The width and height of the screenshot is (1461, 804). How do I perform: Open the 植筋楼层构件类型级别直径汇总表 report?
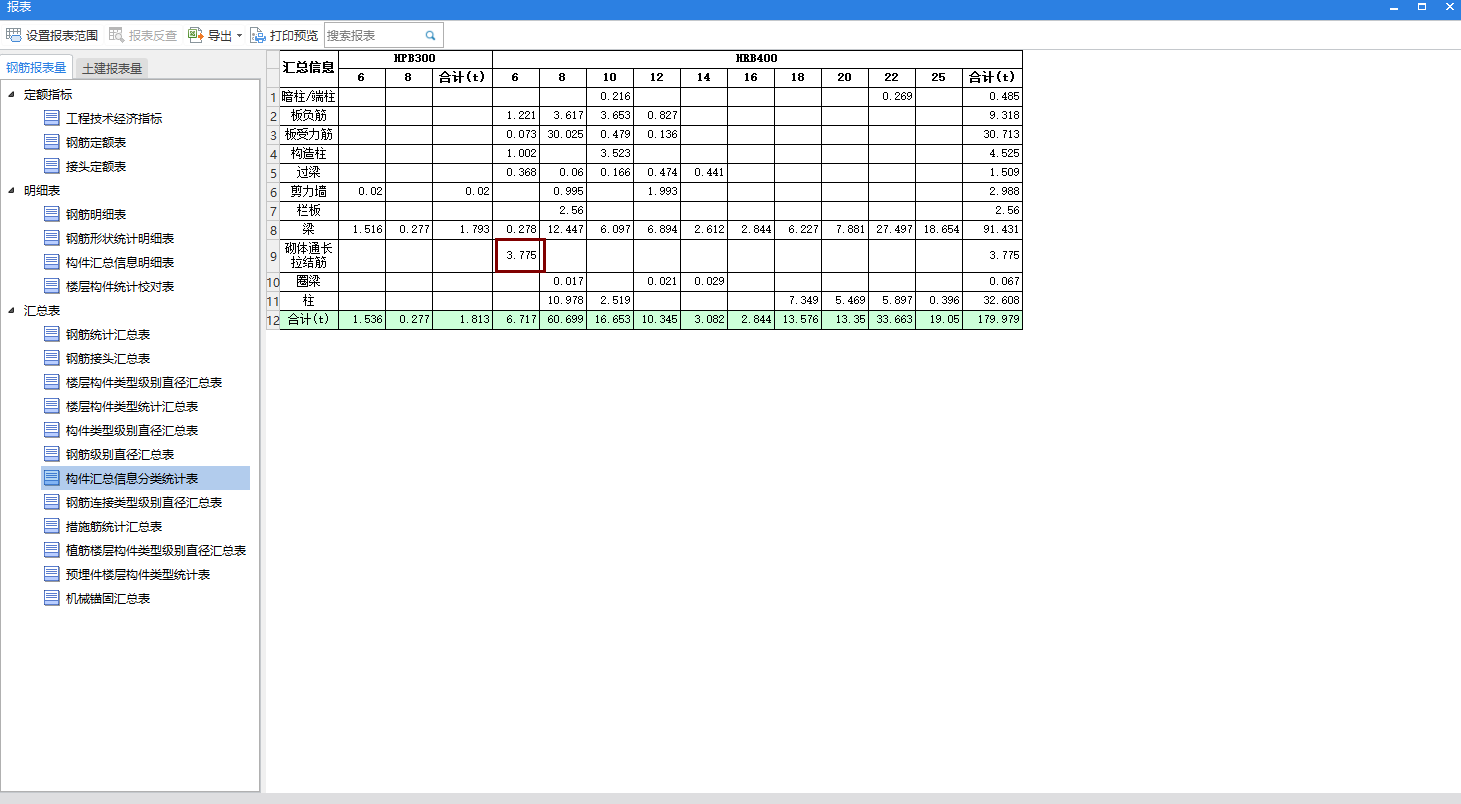156,550
